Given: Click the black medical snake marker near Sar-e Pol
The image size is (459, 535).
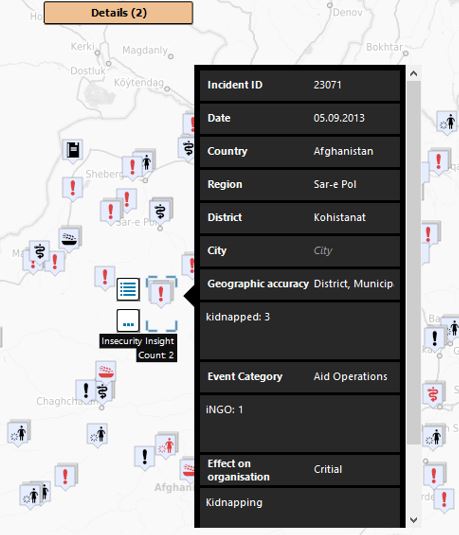Looking at the screenshot, I should coord(160,211).
